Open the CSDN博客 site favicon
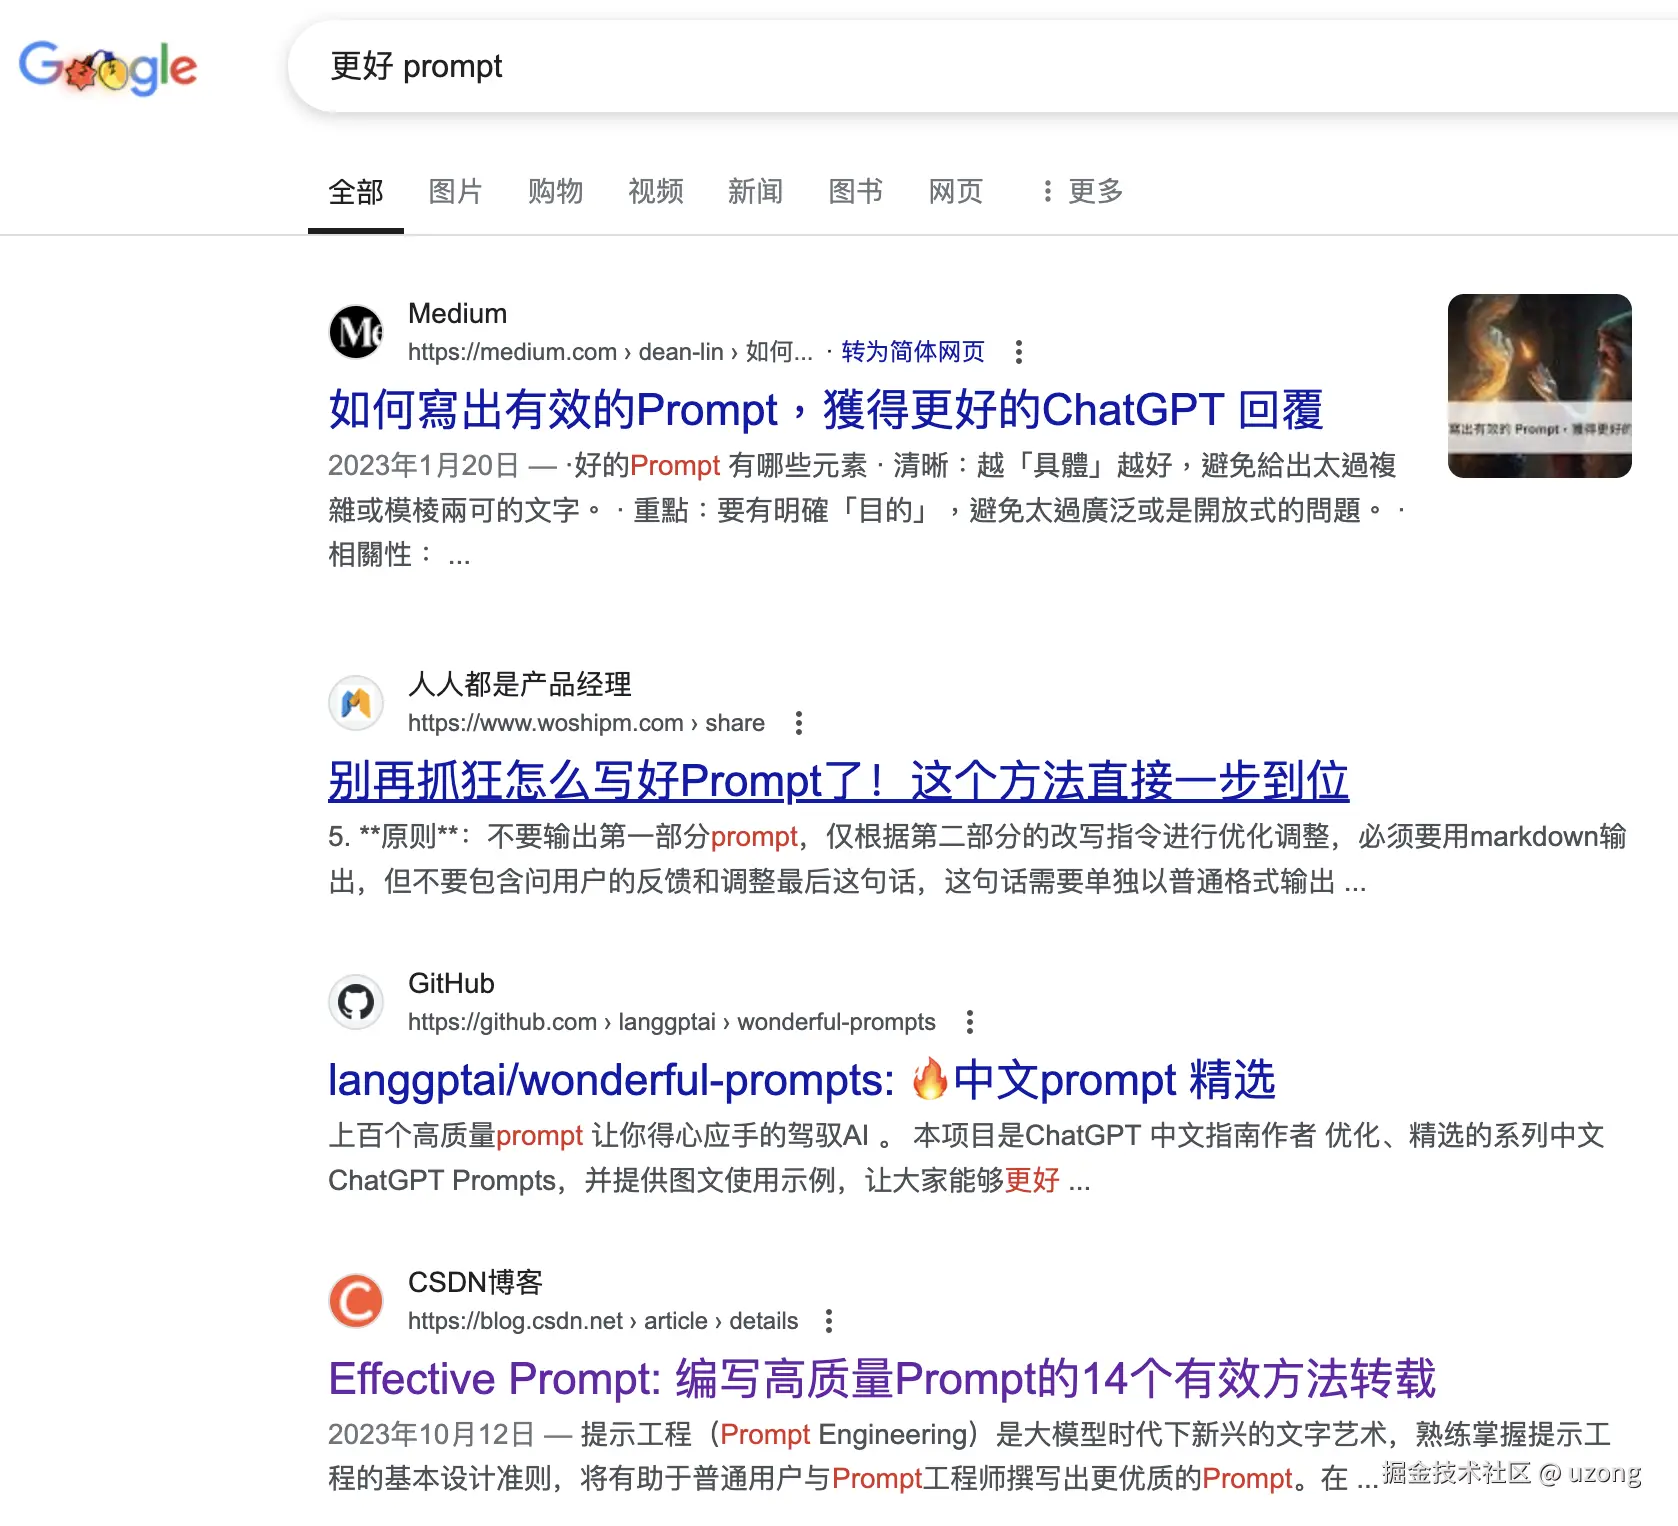This screenshot has width=1678, height=1526. click(356, 1301)
